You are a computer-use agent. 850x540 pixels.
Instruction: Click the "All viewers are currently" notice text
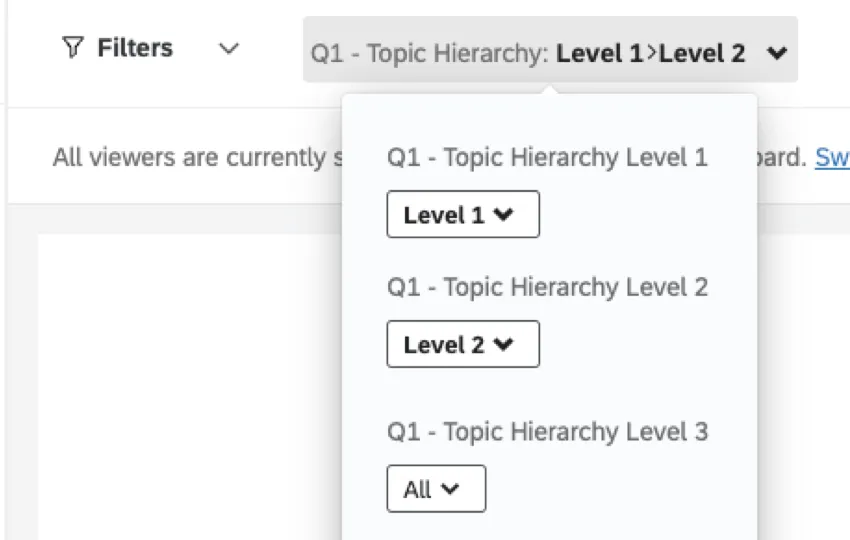point(190,158)
